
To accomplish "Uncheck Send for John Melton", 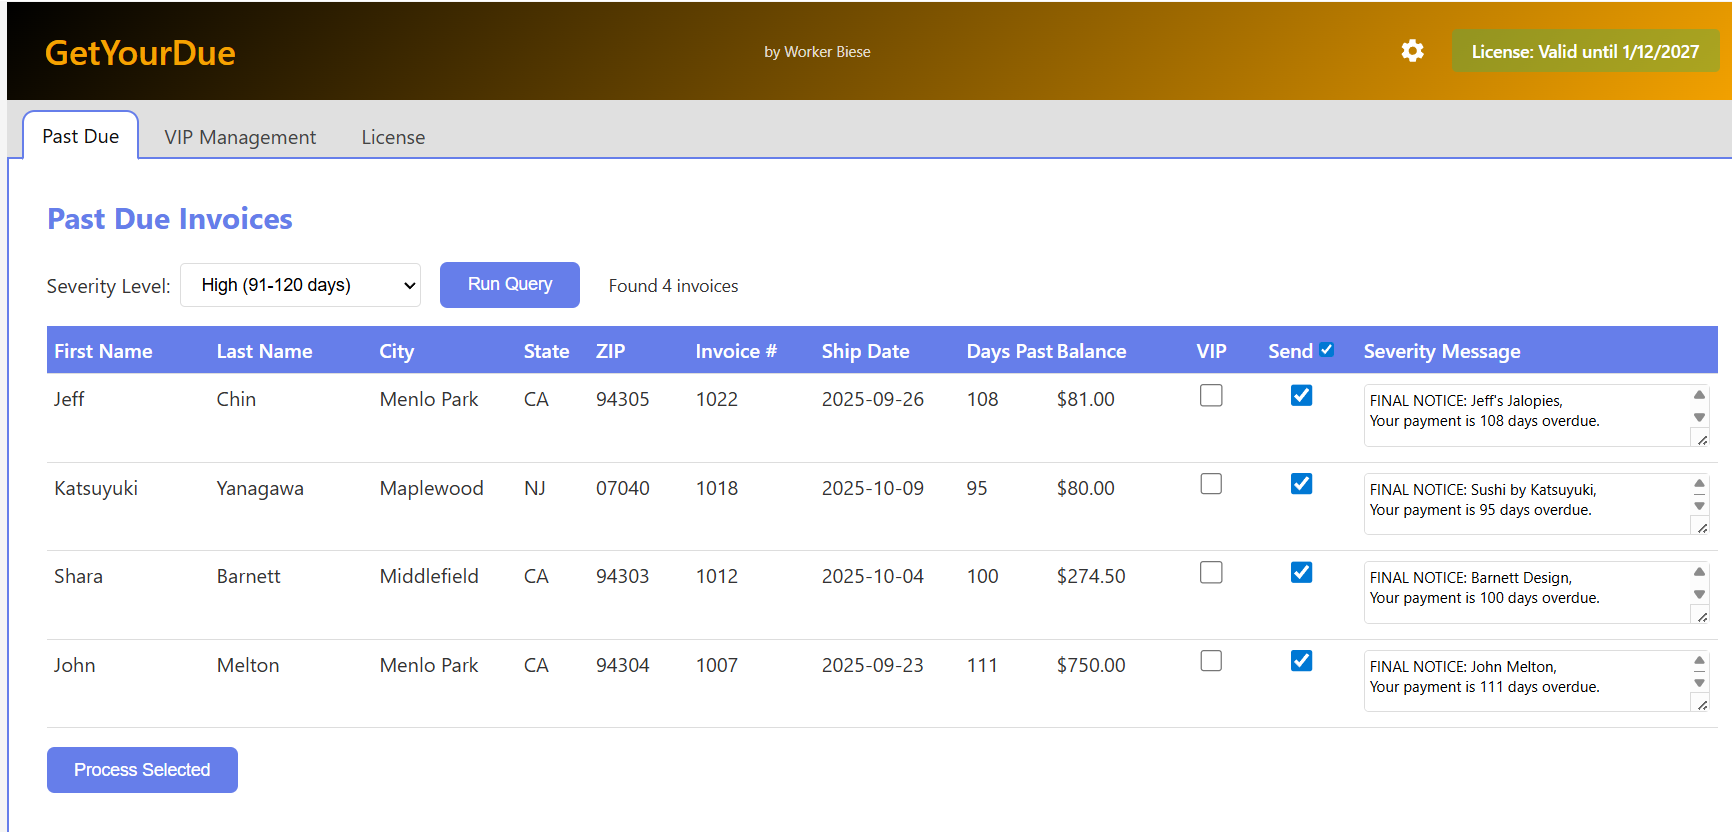I will [1301, 661].
